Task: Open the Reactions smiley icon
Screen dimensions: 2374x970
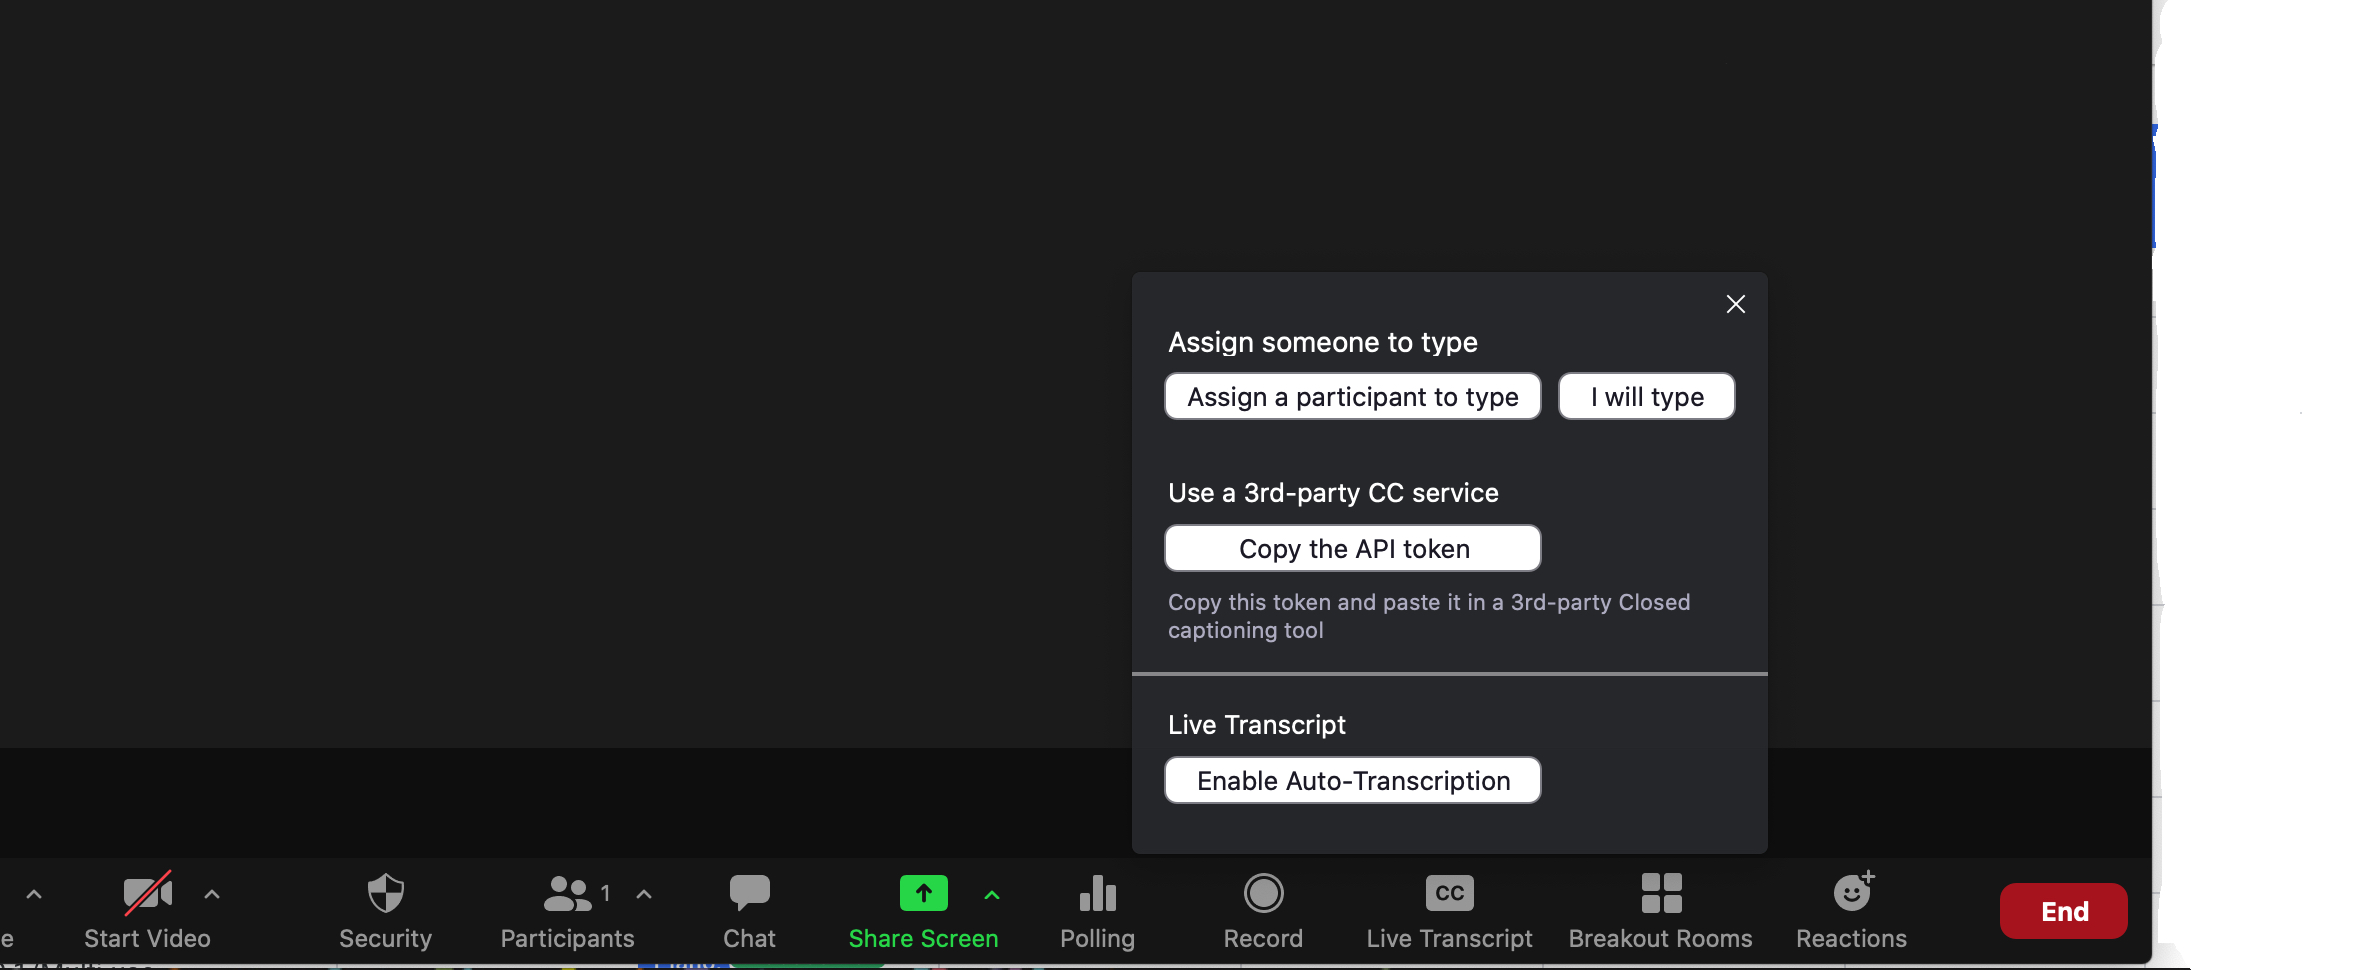Action: [1851, 892]
